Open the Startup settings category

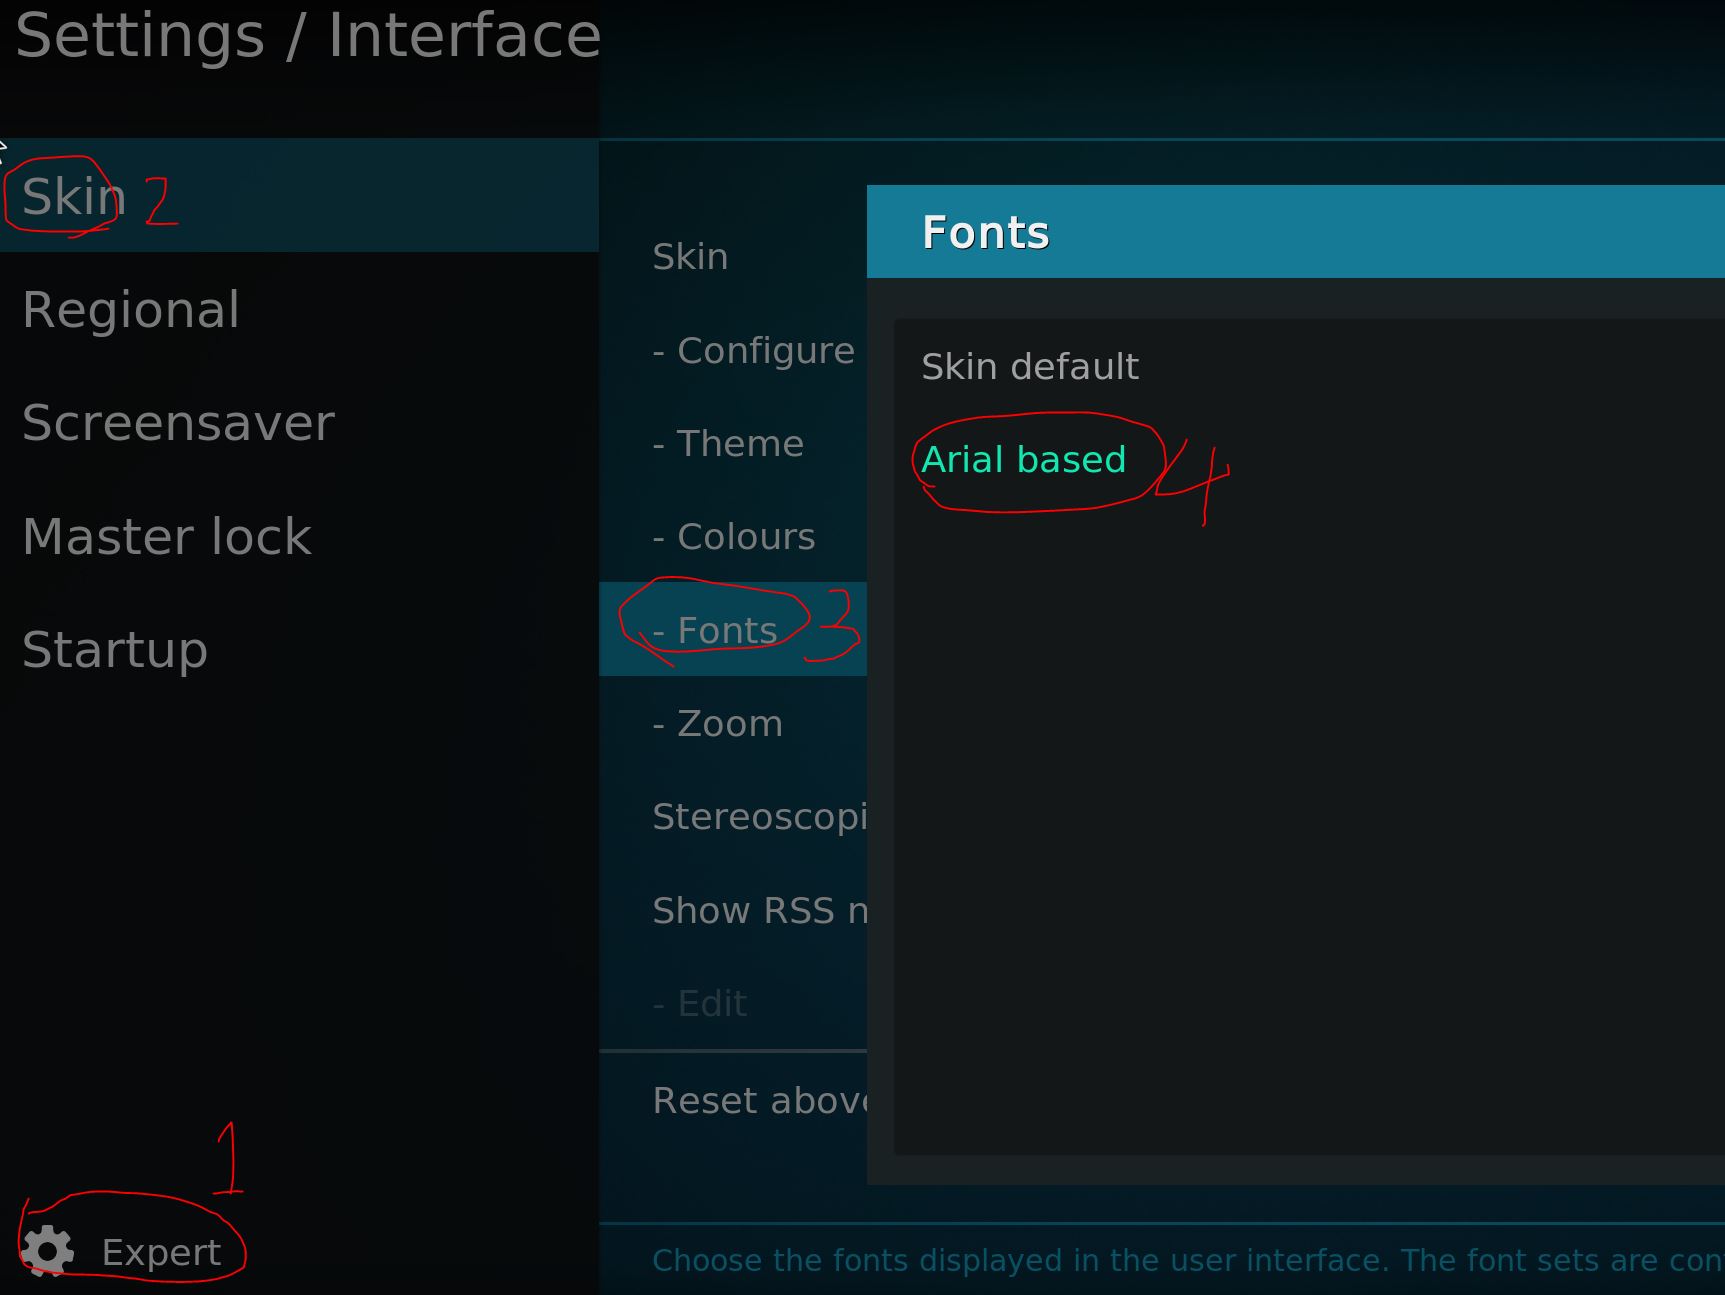pos(299,649)
